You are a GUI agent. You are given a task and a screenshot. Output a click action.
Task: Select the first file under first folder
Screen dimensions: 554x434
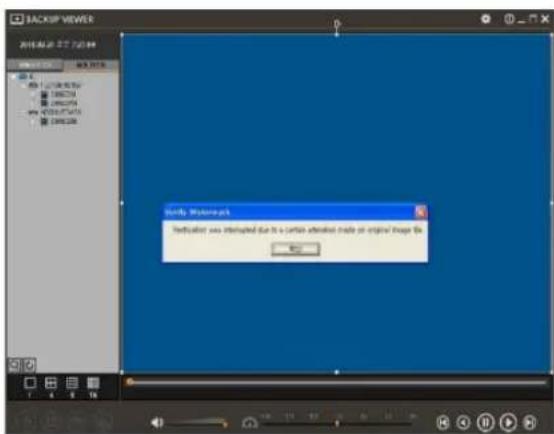tap(59, 94)
